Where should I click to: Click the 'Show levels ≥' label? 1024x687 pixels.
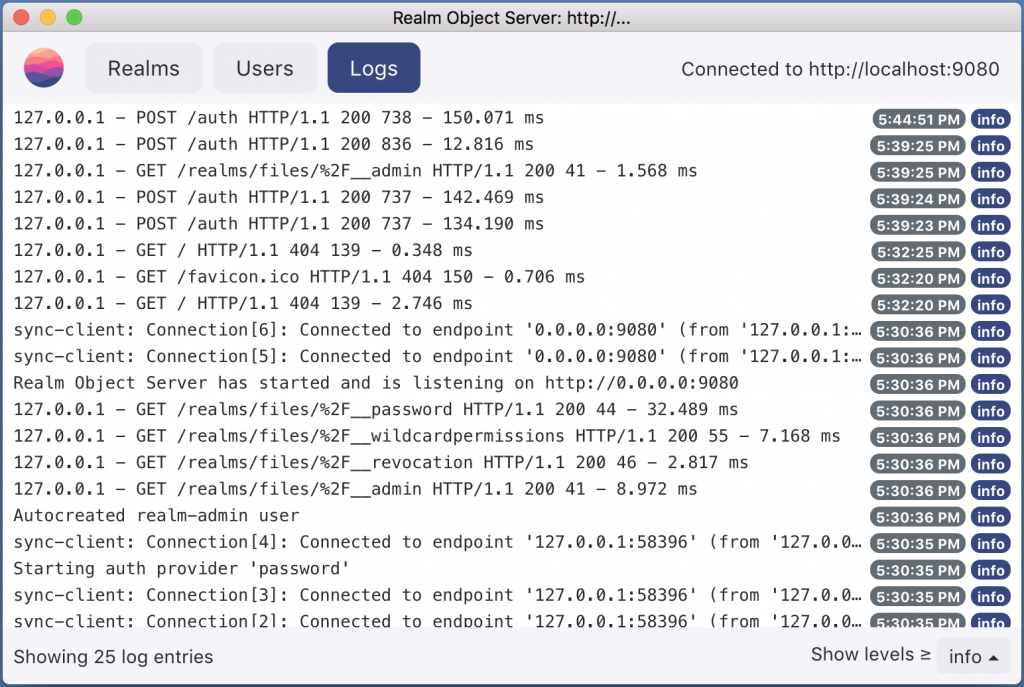pos(870,654)
